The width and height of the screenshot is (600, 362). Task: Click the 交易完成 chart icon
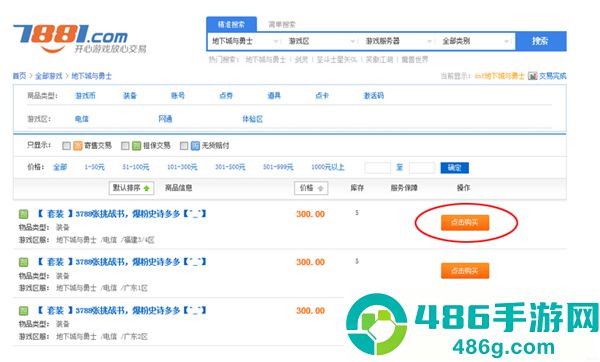click(x=532, y=76)
